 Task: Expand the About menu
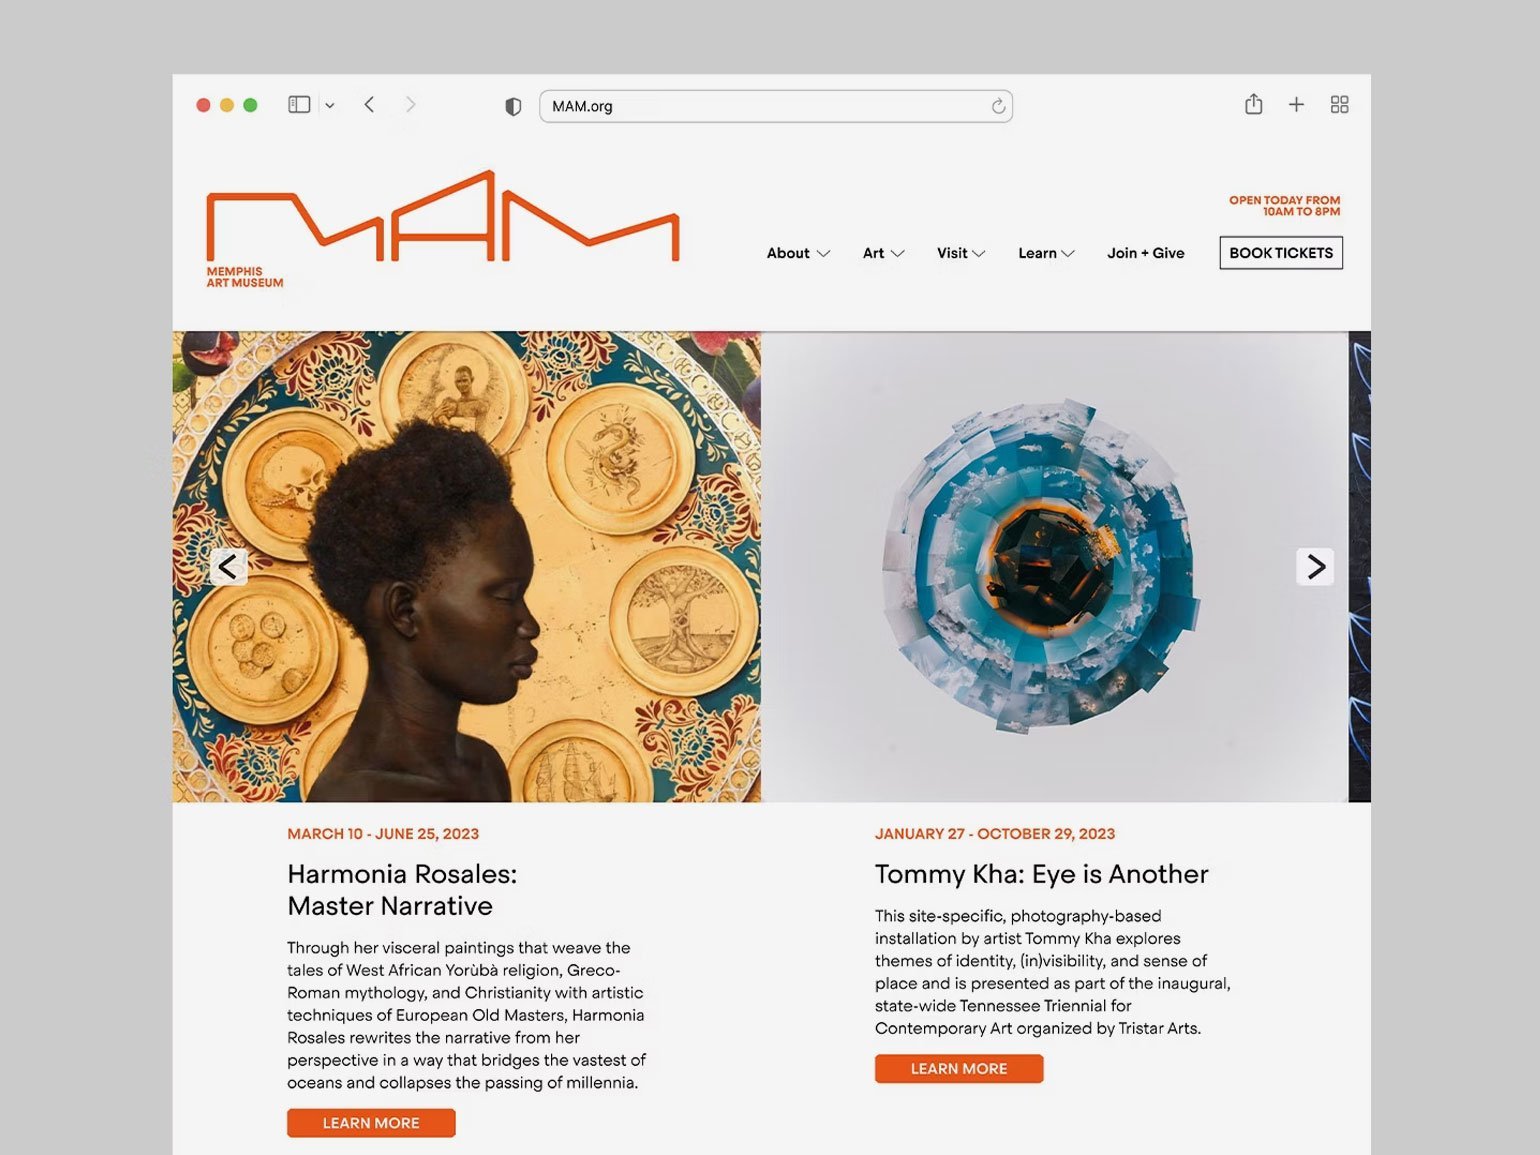coord(798,253)
